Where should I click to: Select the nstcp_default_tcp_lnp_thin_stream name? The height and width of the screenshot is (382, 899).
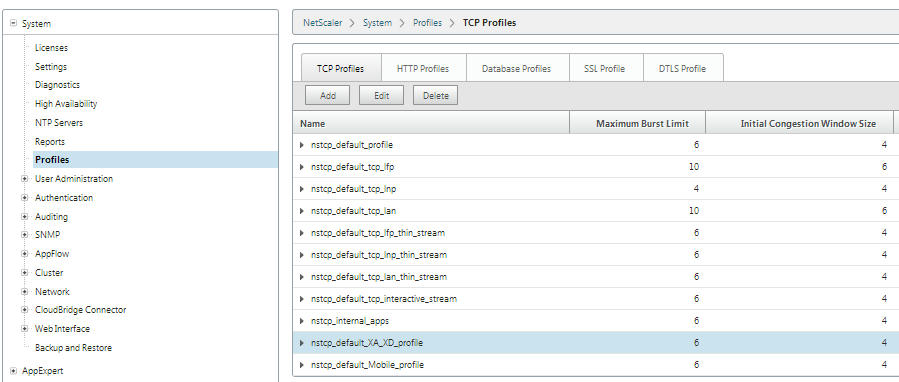tap(379, 255)
